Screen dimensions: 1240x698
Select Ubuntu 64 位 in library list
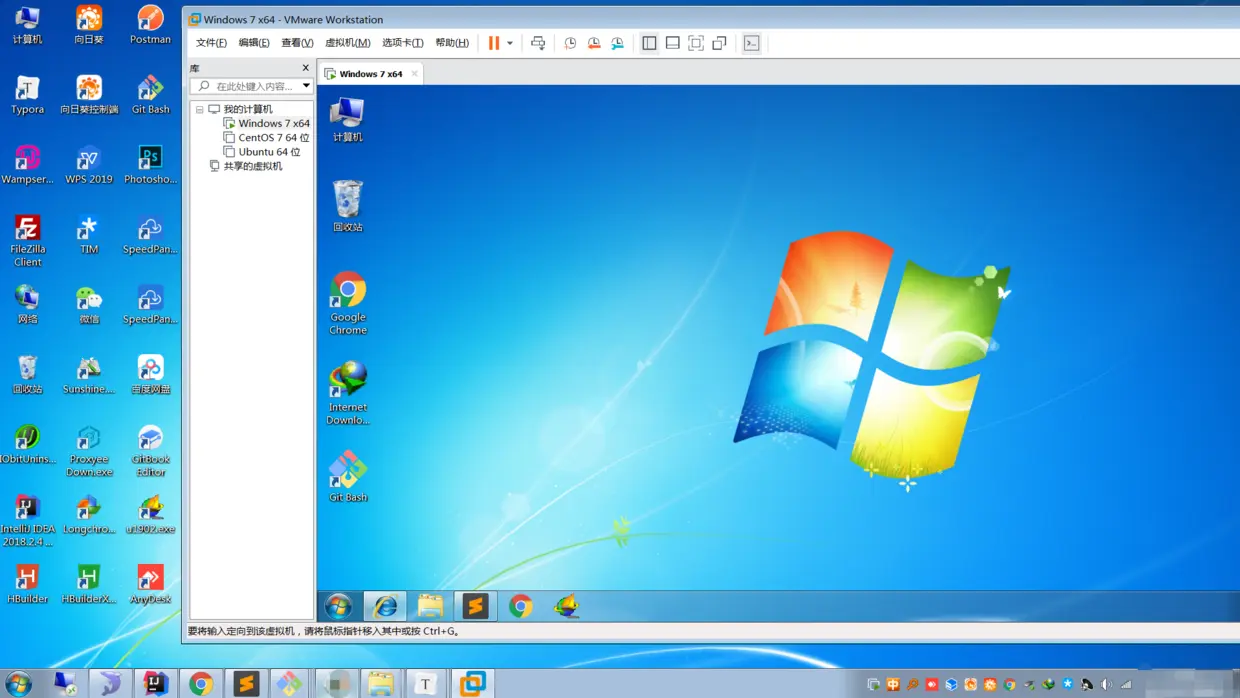(267, 151)
